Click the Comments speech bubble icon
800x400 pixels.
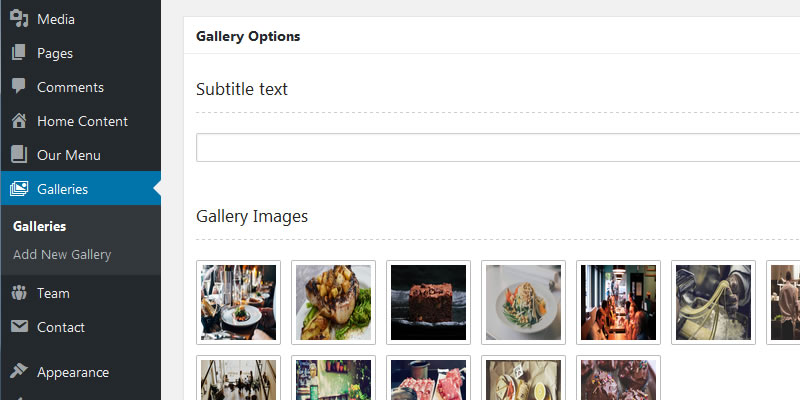point(19,86)
